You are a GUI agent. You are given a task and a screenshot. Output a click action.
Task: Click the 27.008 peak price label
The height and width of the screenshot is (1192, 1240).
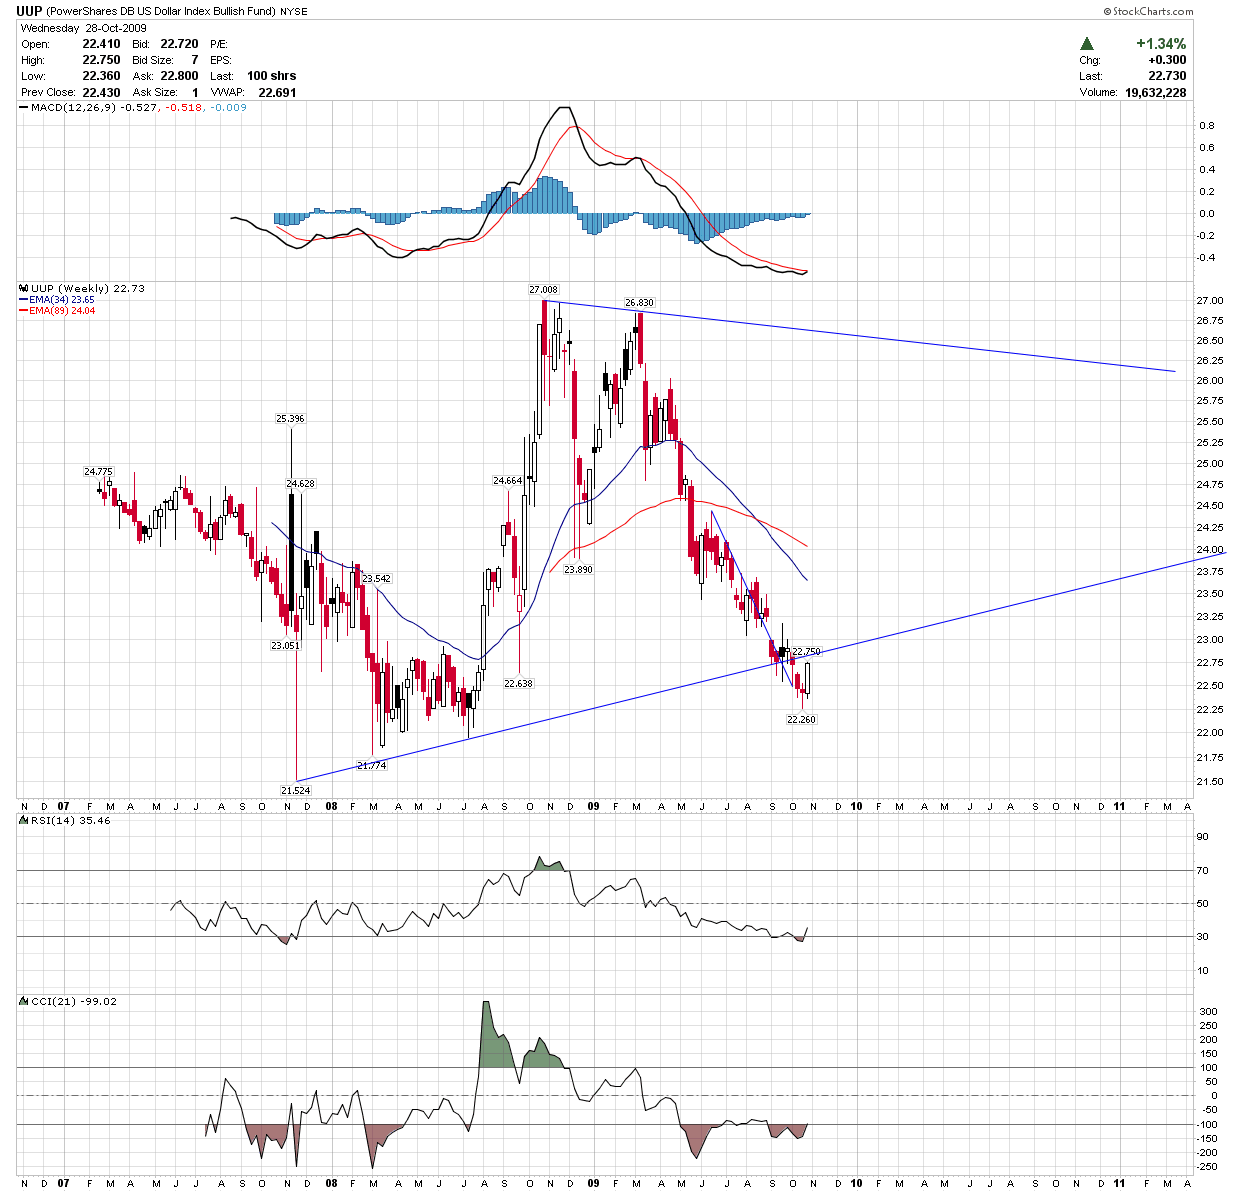[543, 290]
